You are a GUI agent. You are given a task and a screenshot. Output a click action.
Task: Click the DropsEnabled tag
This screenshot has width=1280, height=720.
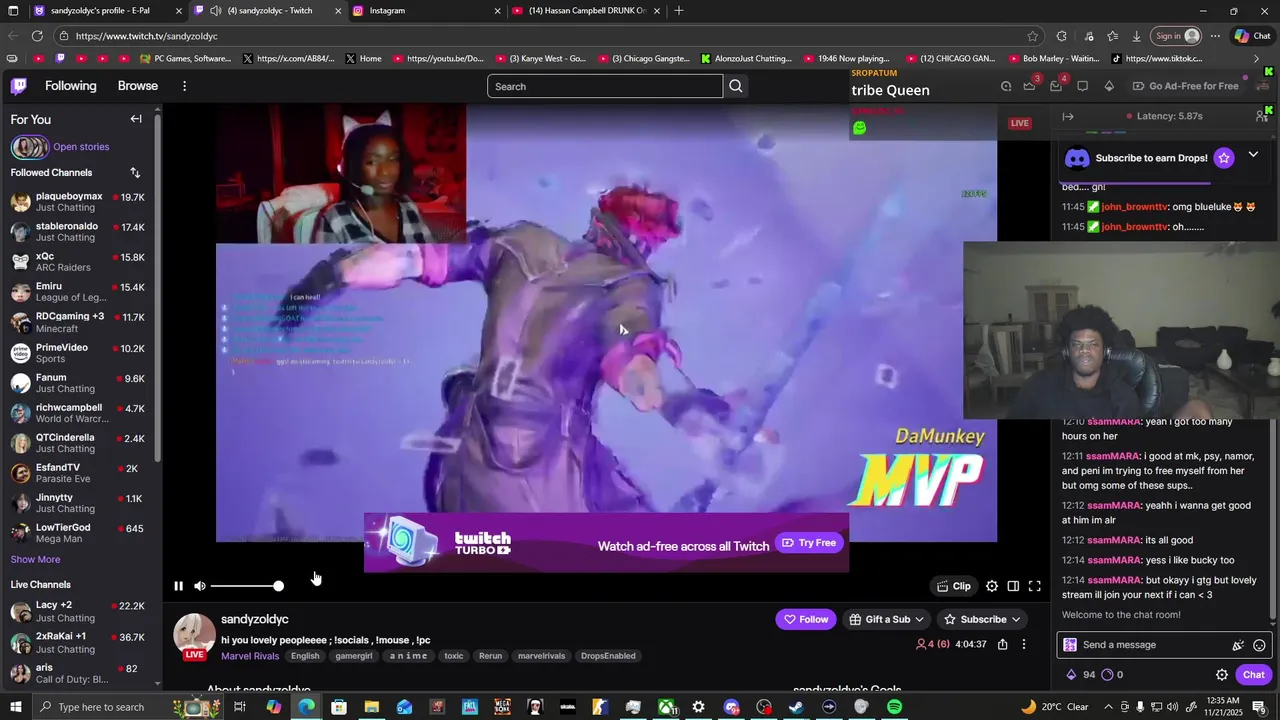[x=608, y=656]
